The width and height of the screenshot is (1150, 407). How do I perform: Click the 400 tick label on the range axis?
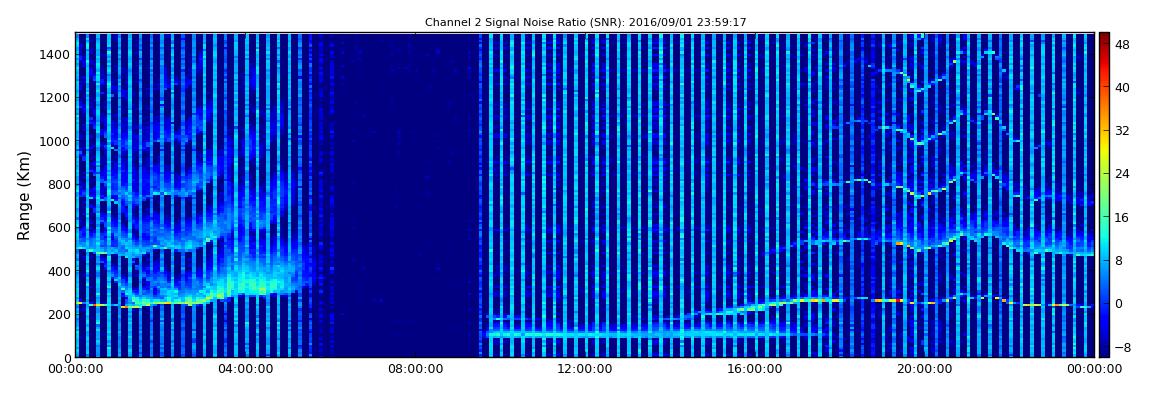click(57, 271)
